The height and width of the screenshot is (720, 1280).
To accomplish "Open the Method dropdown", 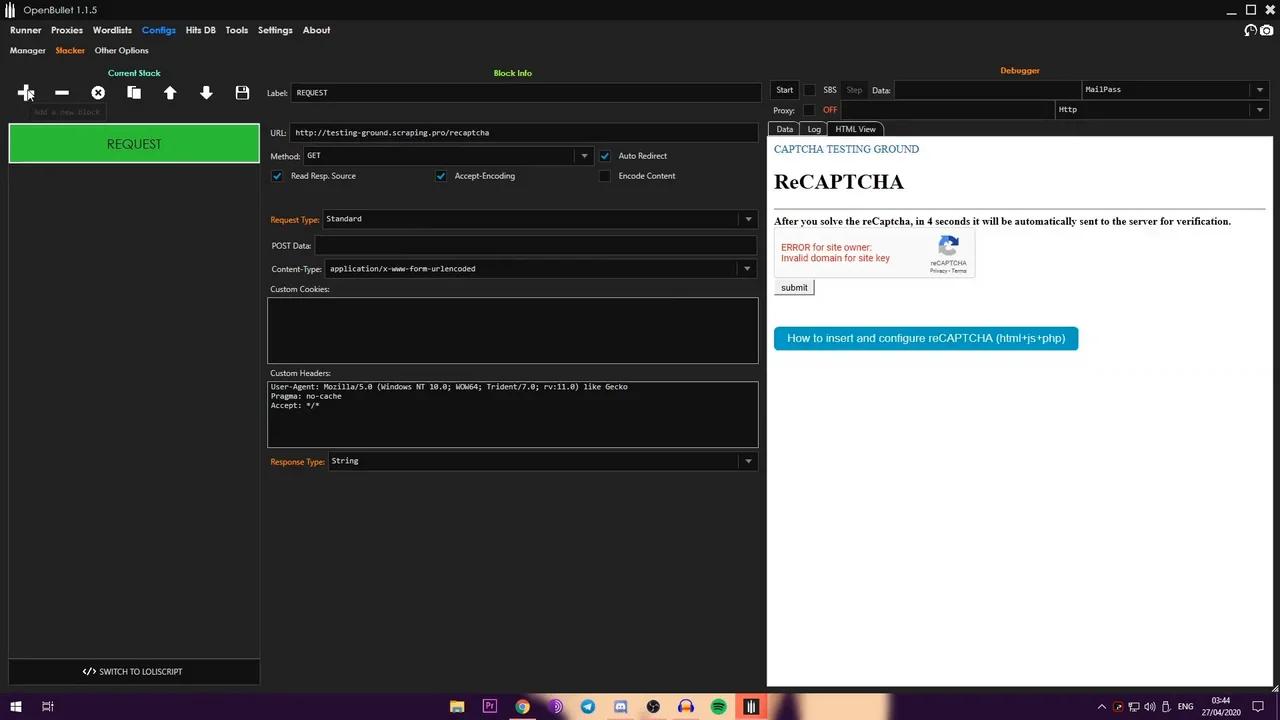I will (584, 155).
